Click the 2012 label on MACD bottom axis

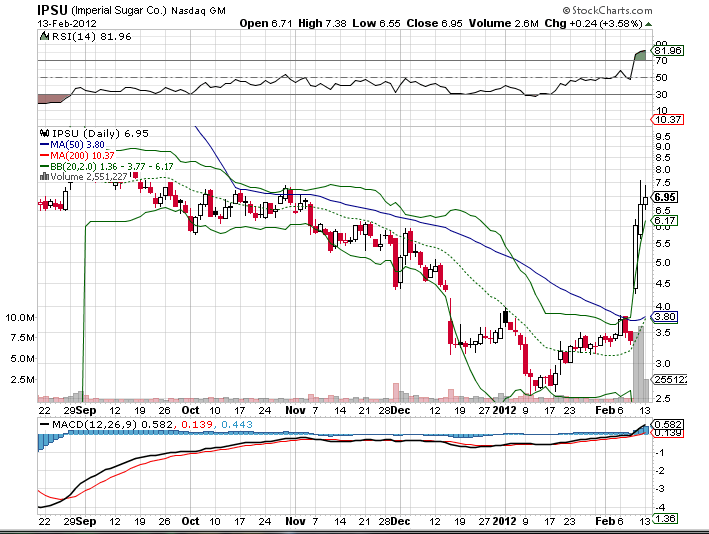click(504, 521)
